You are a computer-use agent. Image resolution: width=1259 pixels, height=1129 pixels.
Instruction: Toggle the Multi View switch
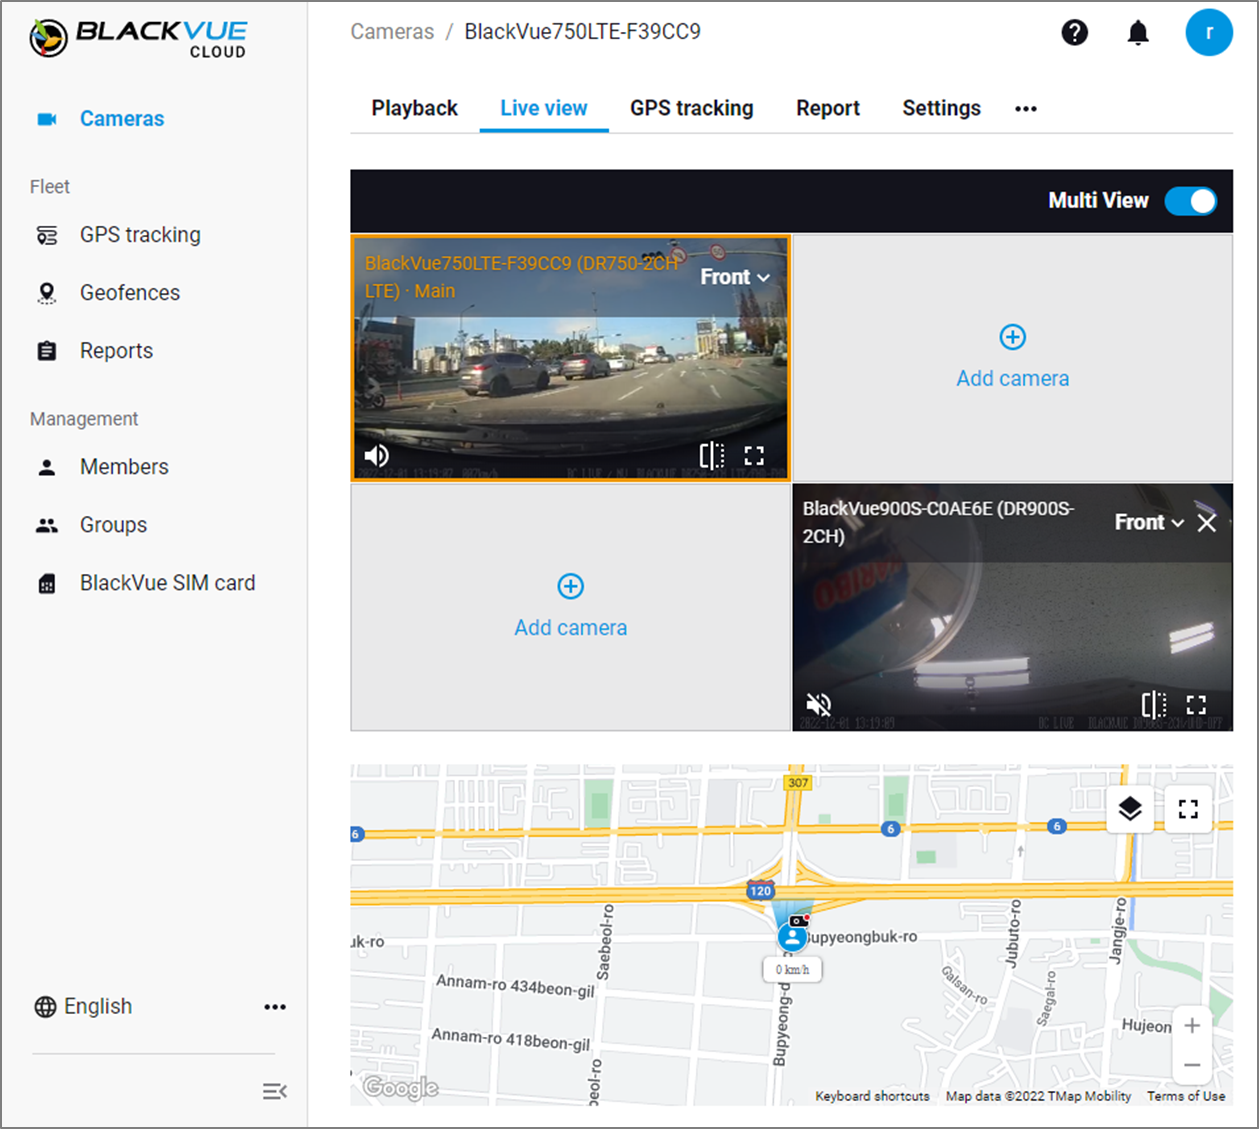pyautogui.click(x=1191, y=201)
